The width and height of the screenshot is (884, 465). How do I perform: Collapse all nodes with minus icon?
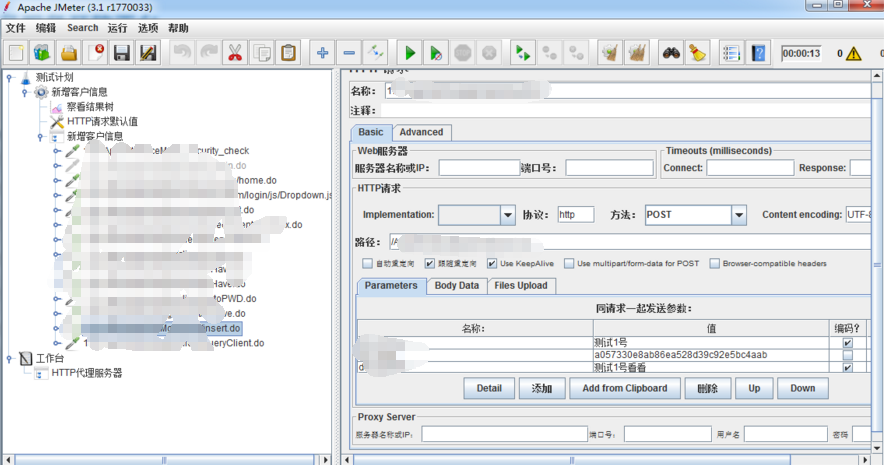point(349,53)
